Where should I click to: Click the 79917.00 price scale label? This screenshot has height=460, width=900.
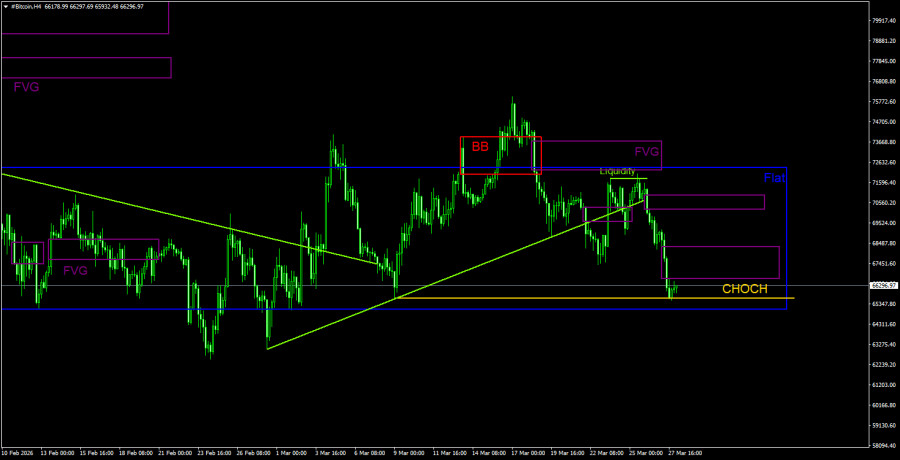pos(878,20)
